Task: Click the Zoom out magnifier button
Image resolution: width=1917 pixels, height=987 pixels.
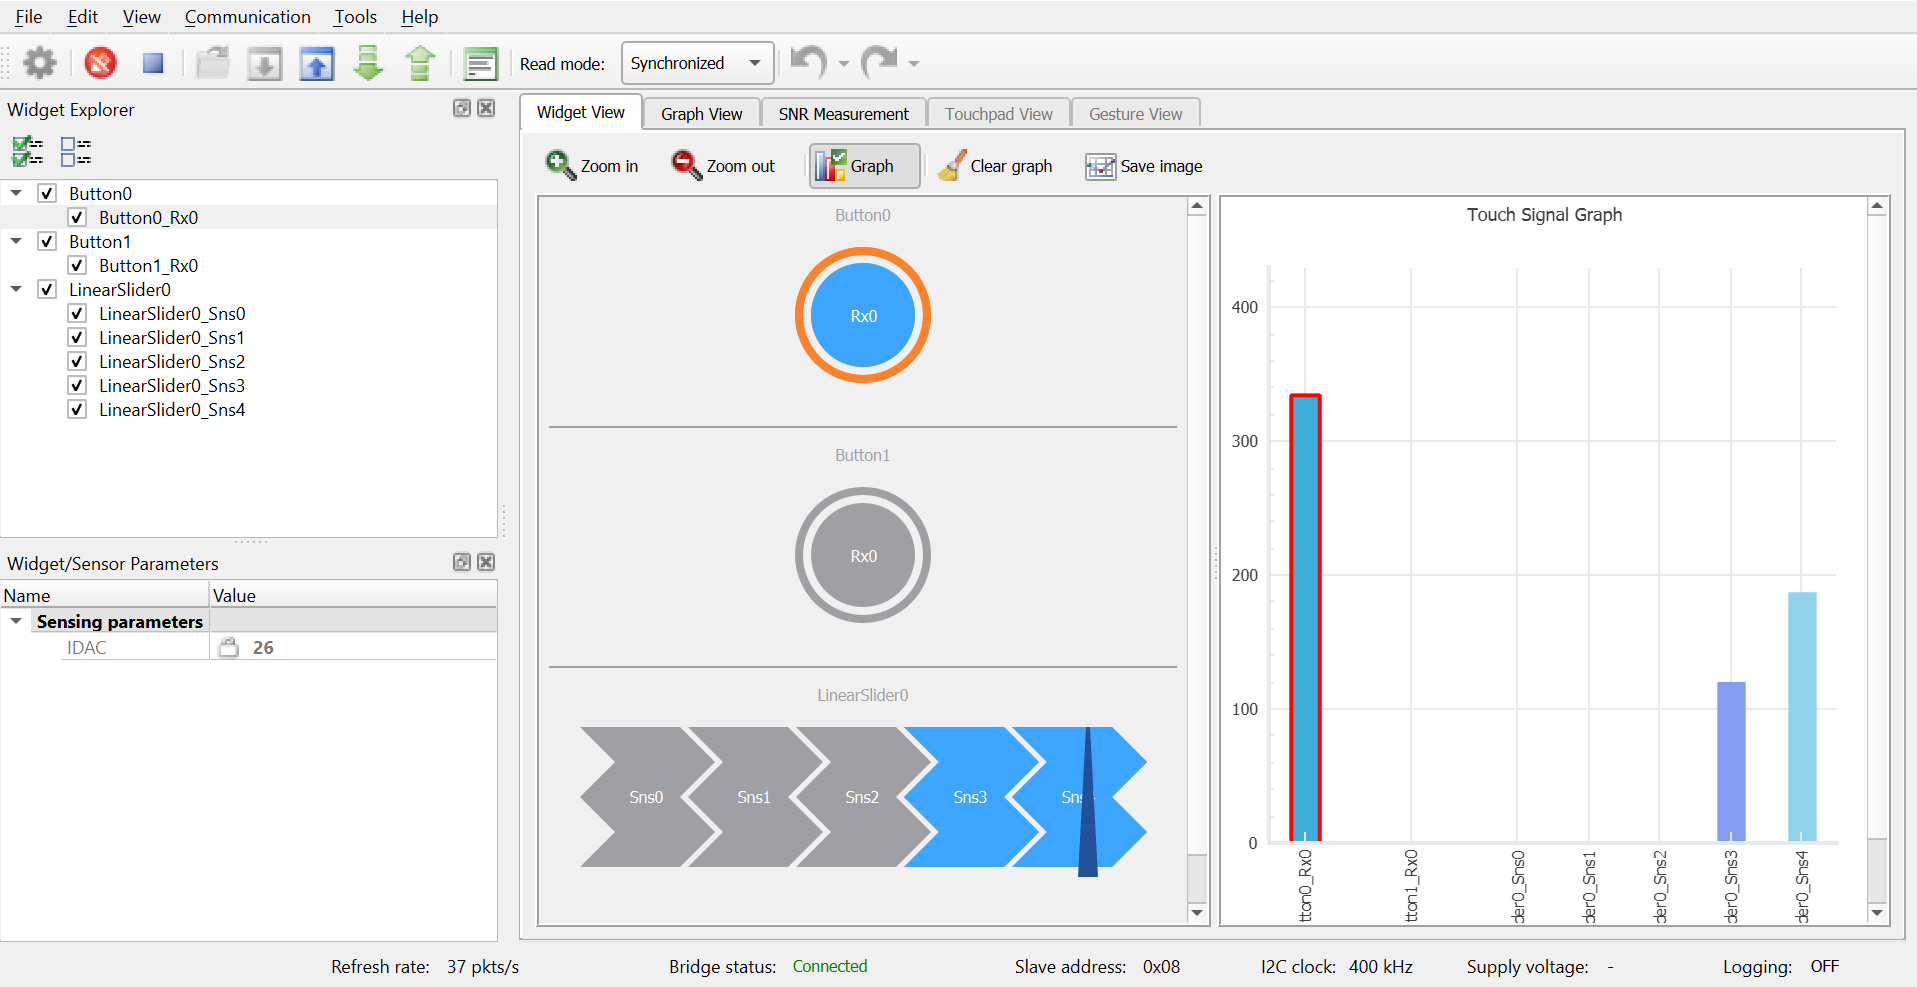Action: point(724,166)
